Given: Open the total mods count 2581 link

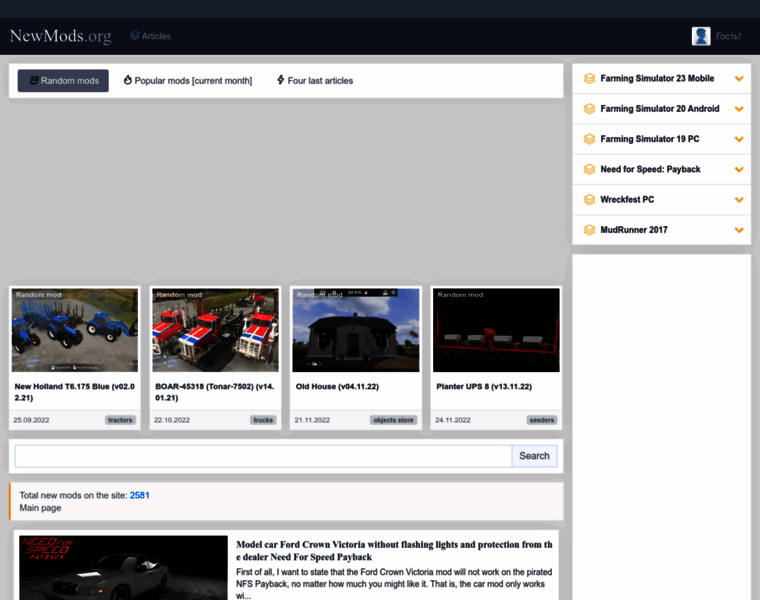Looking at the screenshot, I should coord(139,495).
